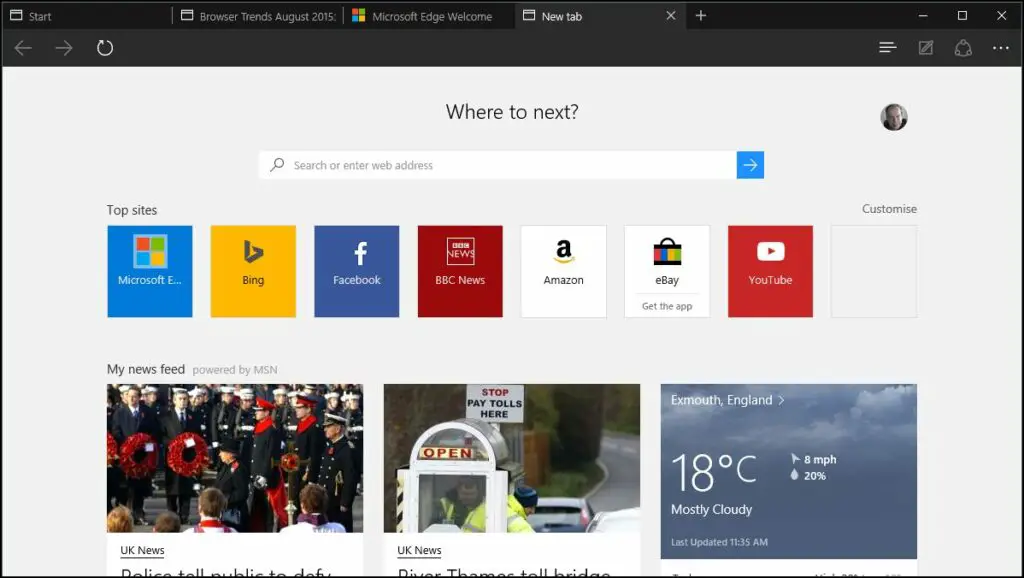1024x578 pixels.
Task: Click the 8 mph wind speed value
Action: pyautogui.click(x=820, y=460)
